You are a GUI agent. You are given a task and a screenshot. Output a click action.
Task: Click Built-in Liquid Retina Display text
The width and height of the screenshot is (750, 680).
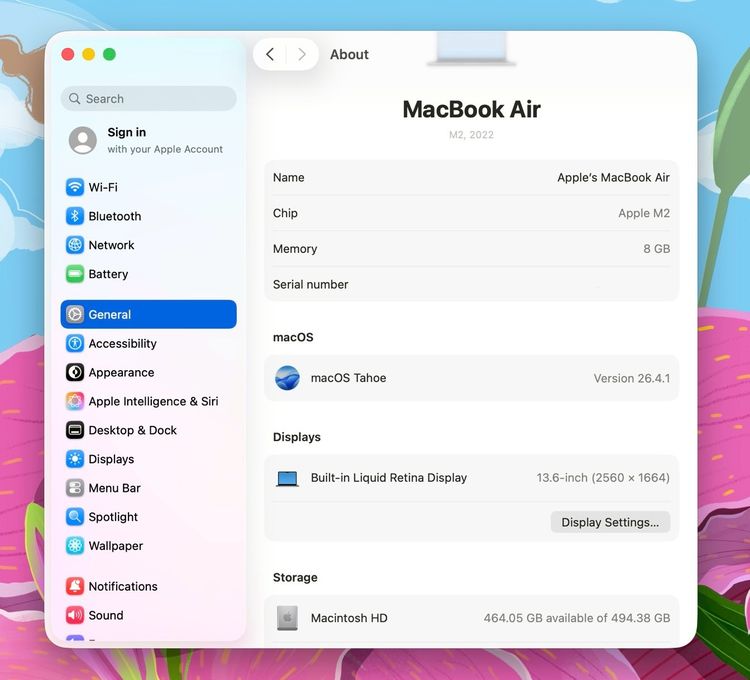pos(389,478)
